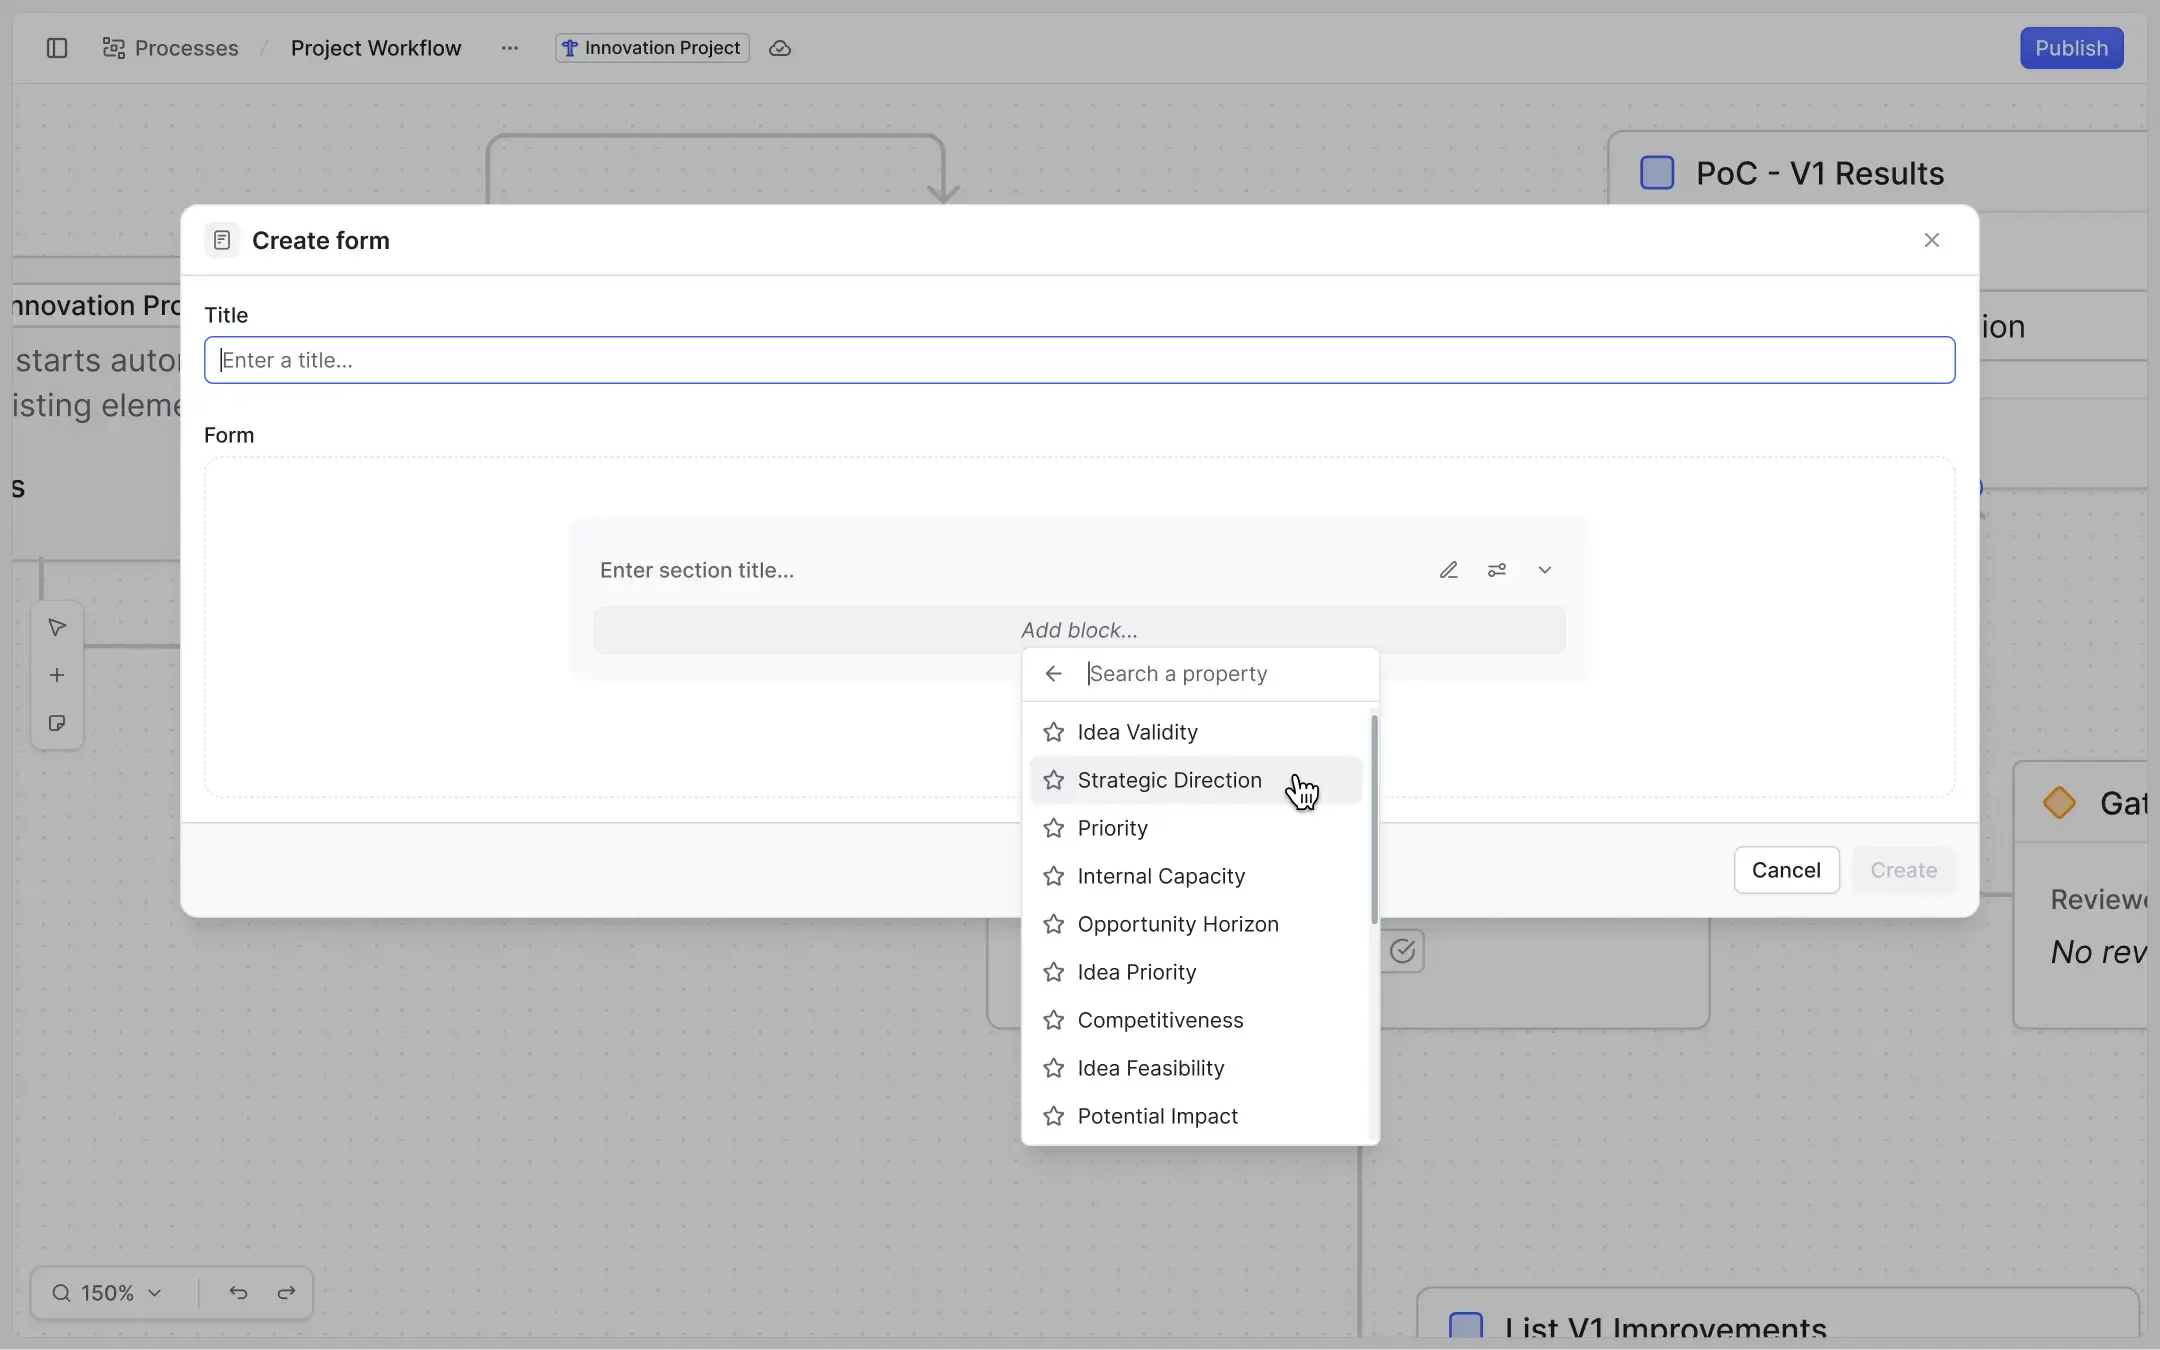Click star icon beside Competitiveness

point(1053,1020)
